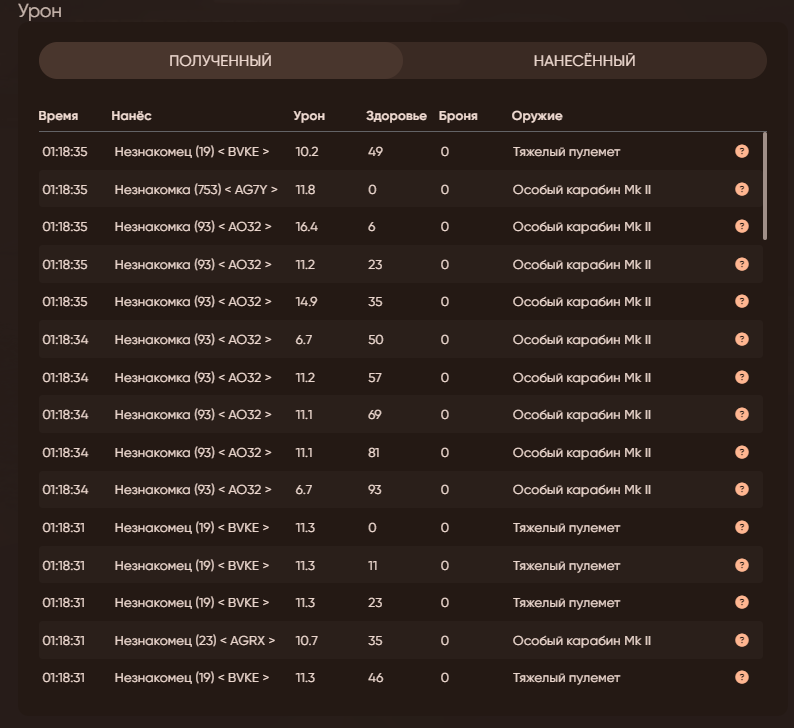The width and height of the screenshot is (794, 728).
Task: Click question icon in the AGRX row
Action: click(x=742, y=640)
